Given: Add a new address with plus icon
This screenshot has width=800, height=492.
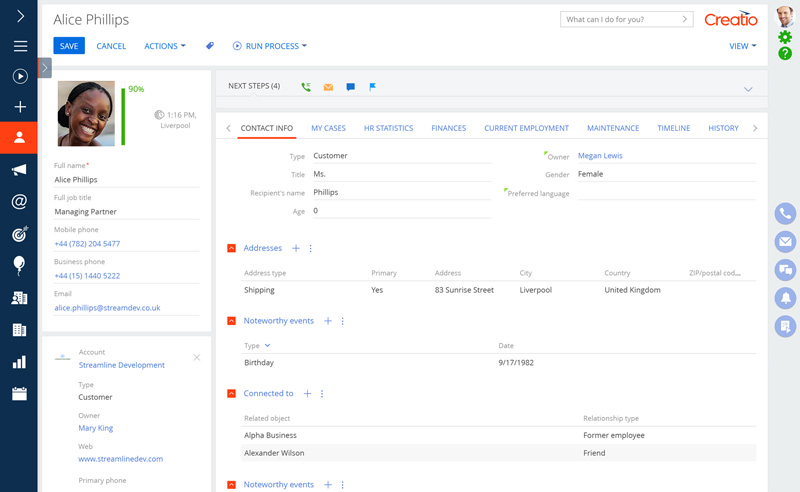Looking at the screenshot, I should click(x=296, y=248).
